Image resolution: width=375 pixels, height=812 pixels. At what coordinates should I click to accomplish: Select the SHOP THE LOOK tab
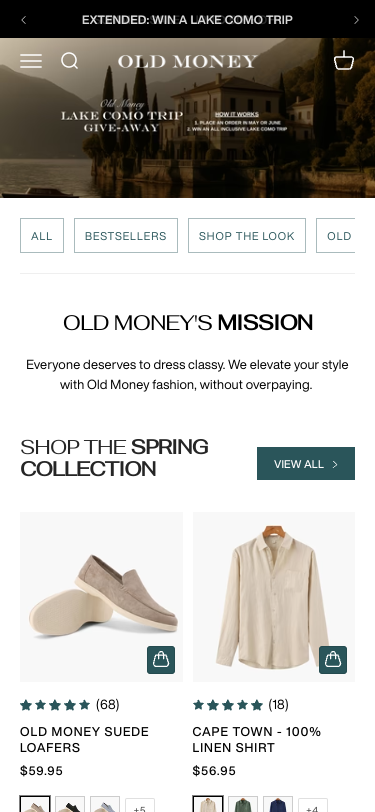tap(247, 236)
